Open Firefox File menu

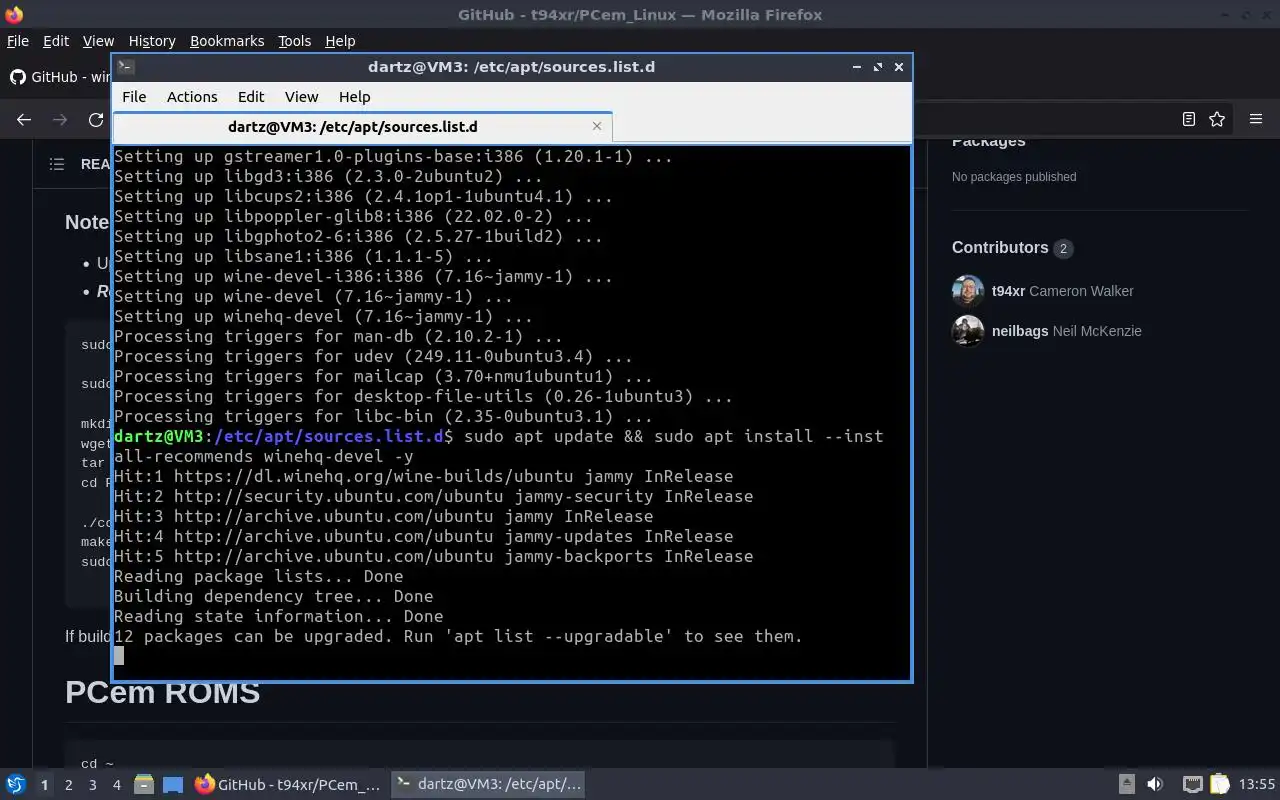click(x=18, y=41)
